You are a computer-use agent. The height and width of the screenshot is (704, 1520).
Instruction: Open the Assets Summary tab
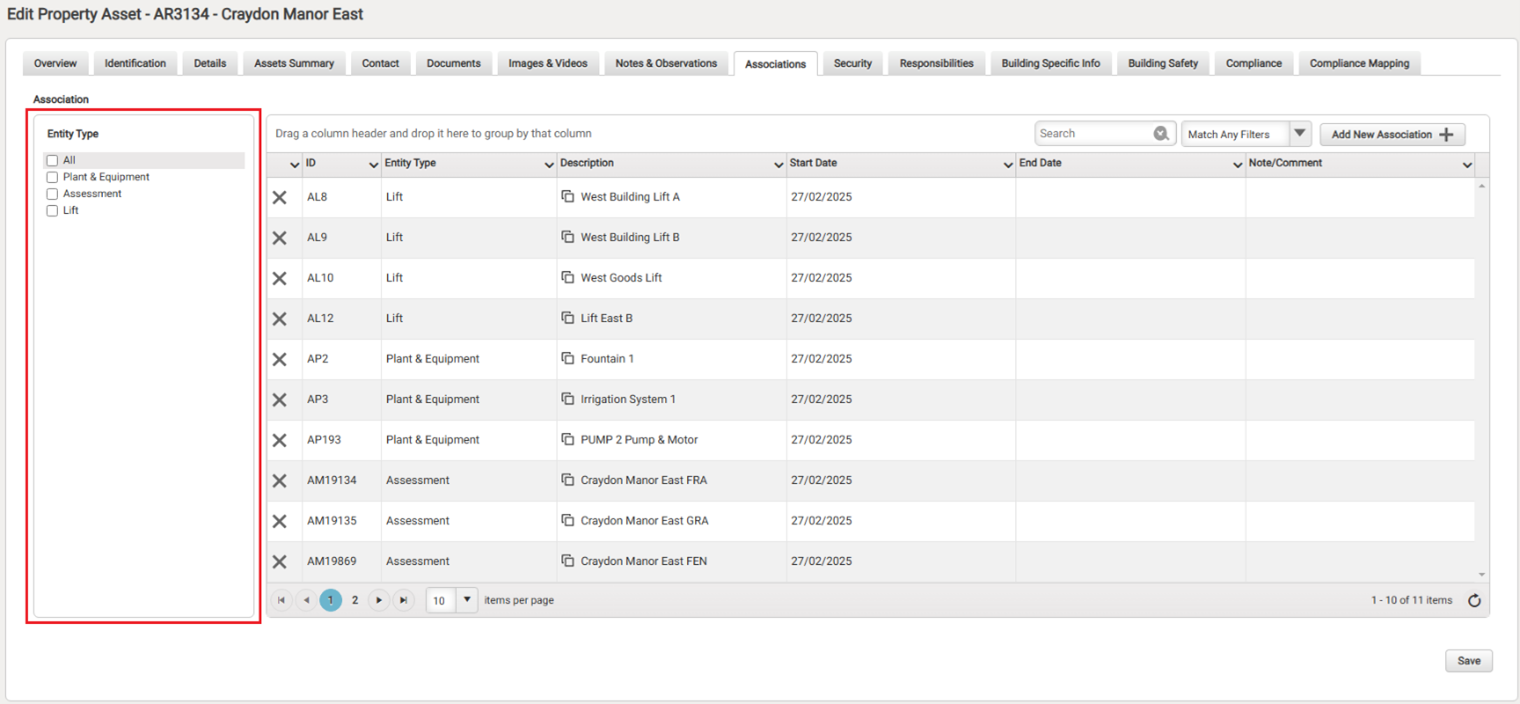[x=294, y=63]
